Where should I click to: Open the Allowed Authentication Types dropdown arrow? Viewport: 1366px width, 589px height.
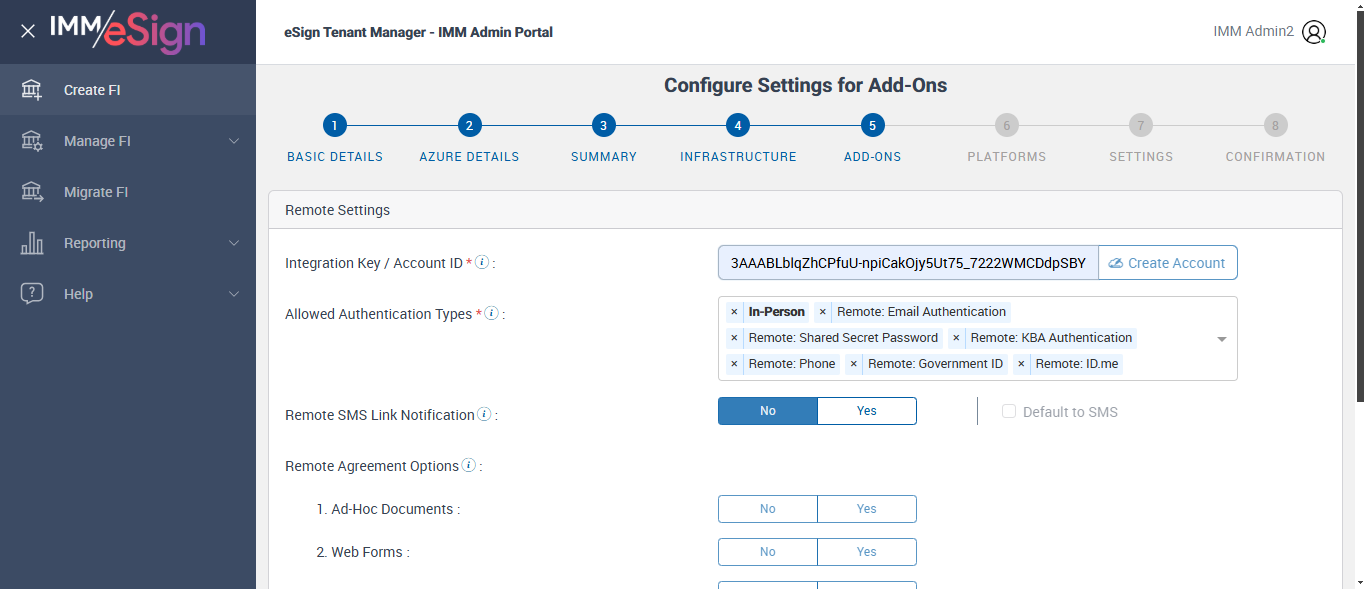point(1221,339)
